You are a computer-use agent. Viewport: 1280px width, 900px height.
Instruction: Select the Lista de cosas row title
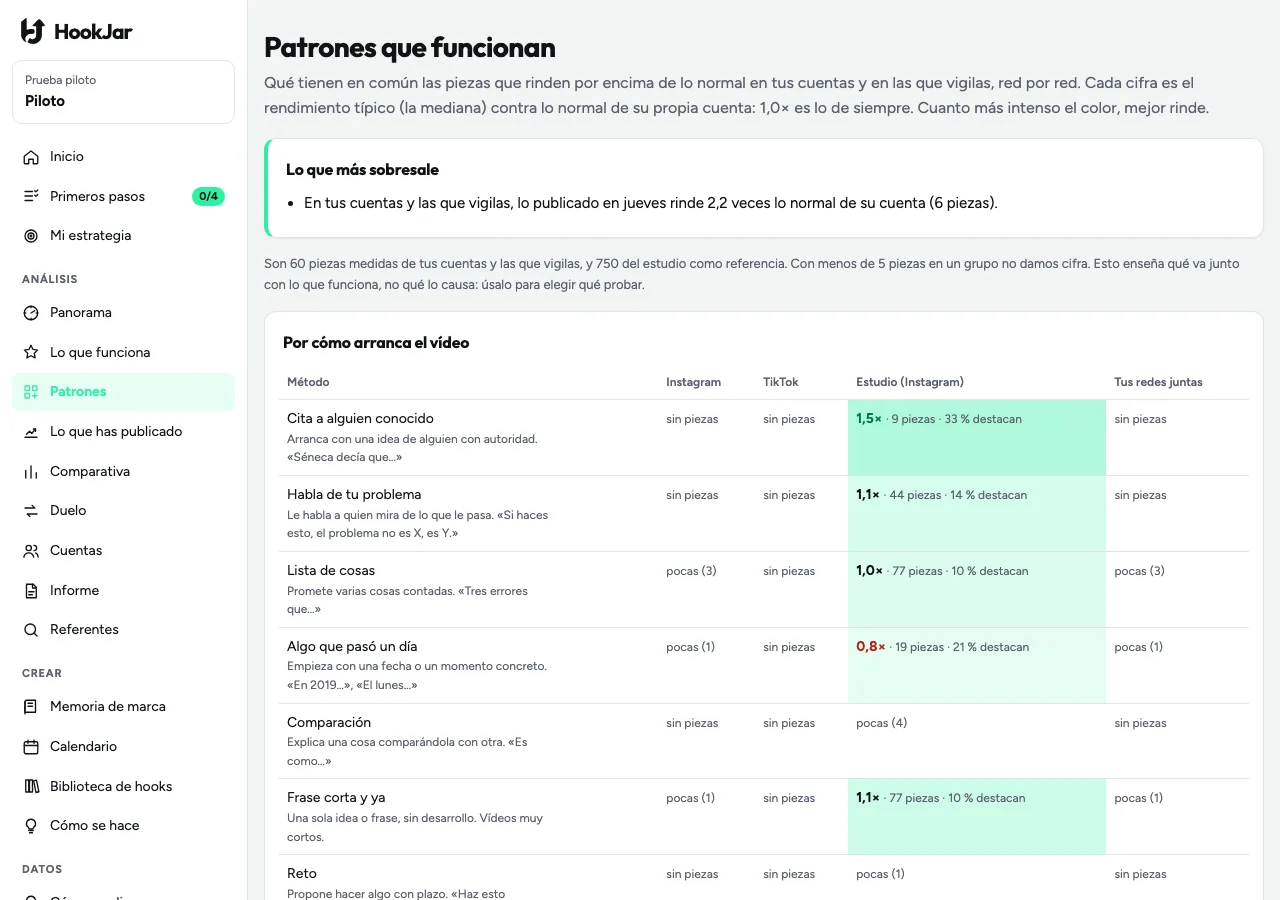pos(331,571)
